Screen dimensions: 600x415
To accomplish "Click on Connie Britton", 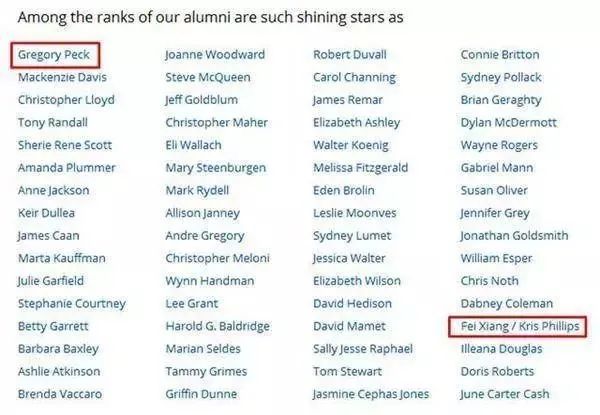I will pos(500,55).
